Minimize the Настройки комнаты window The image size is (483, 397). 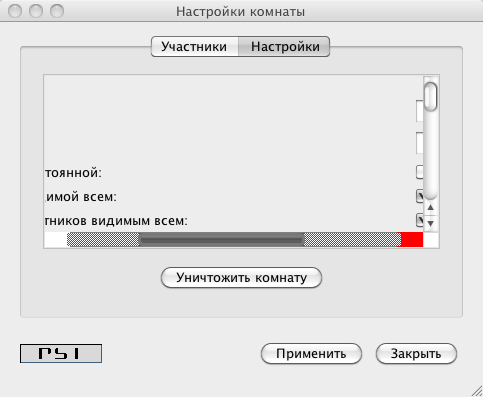tap(36, 11)
